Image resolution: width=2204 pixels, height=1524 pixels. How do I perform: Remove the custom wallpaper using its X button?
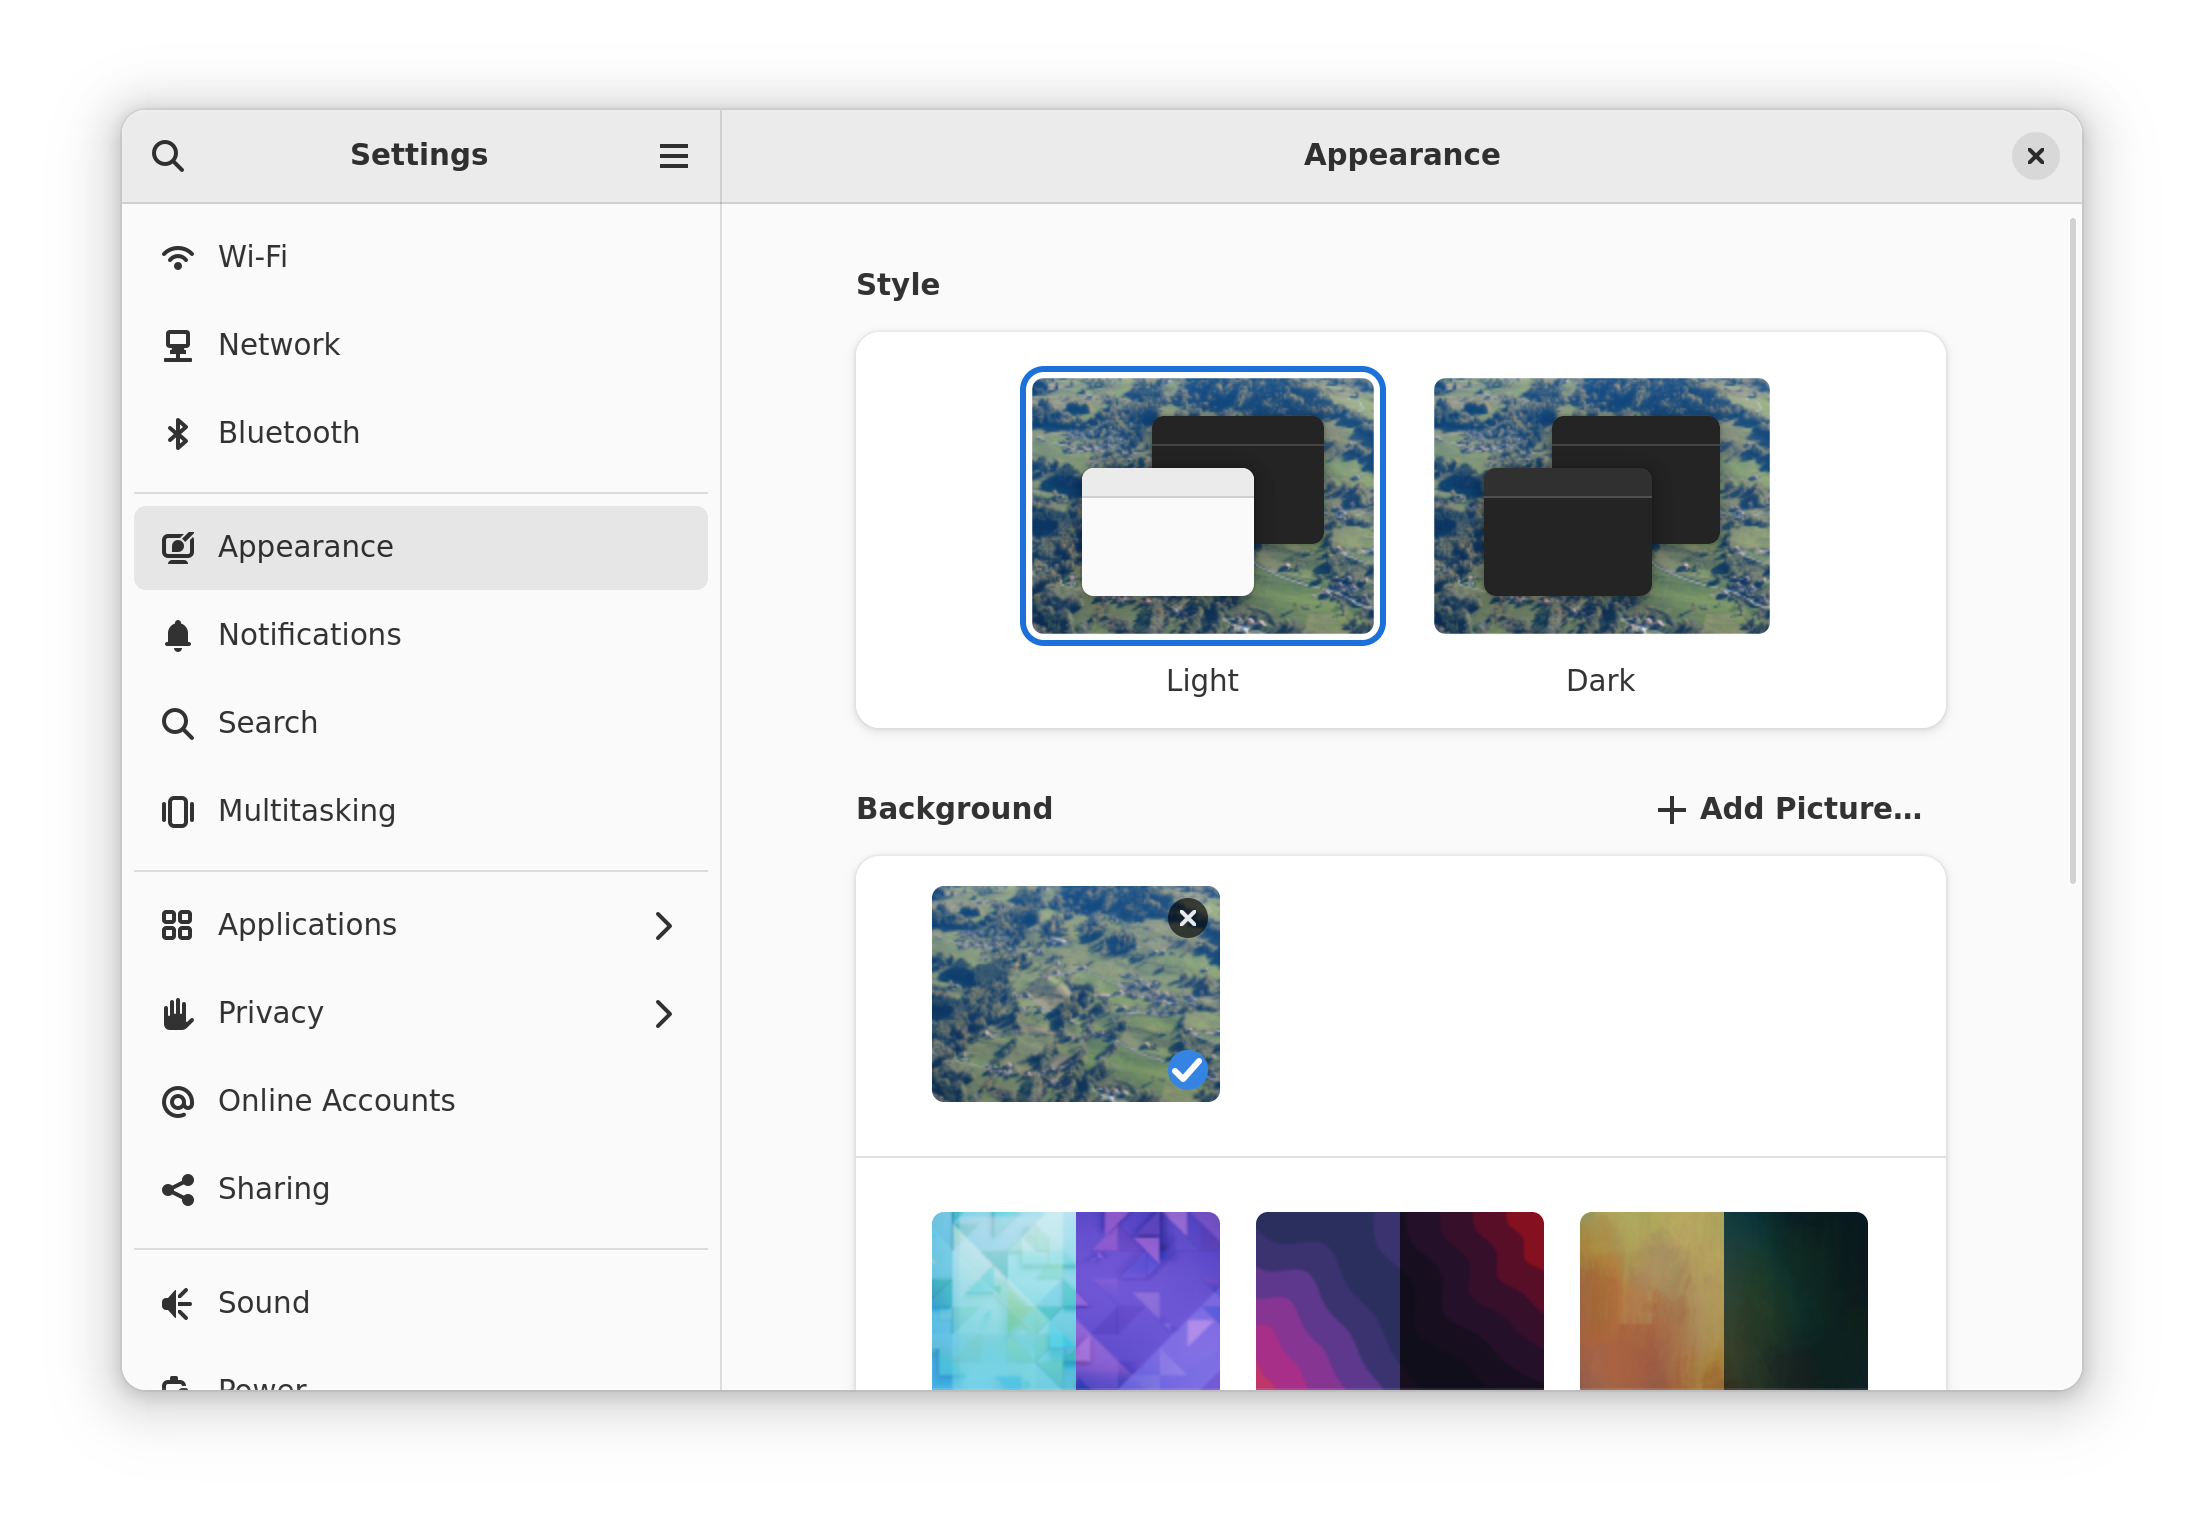(1187, 917)
